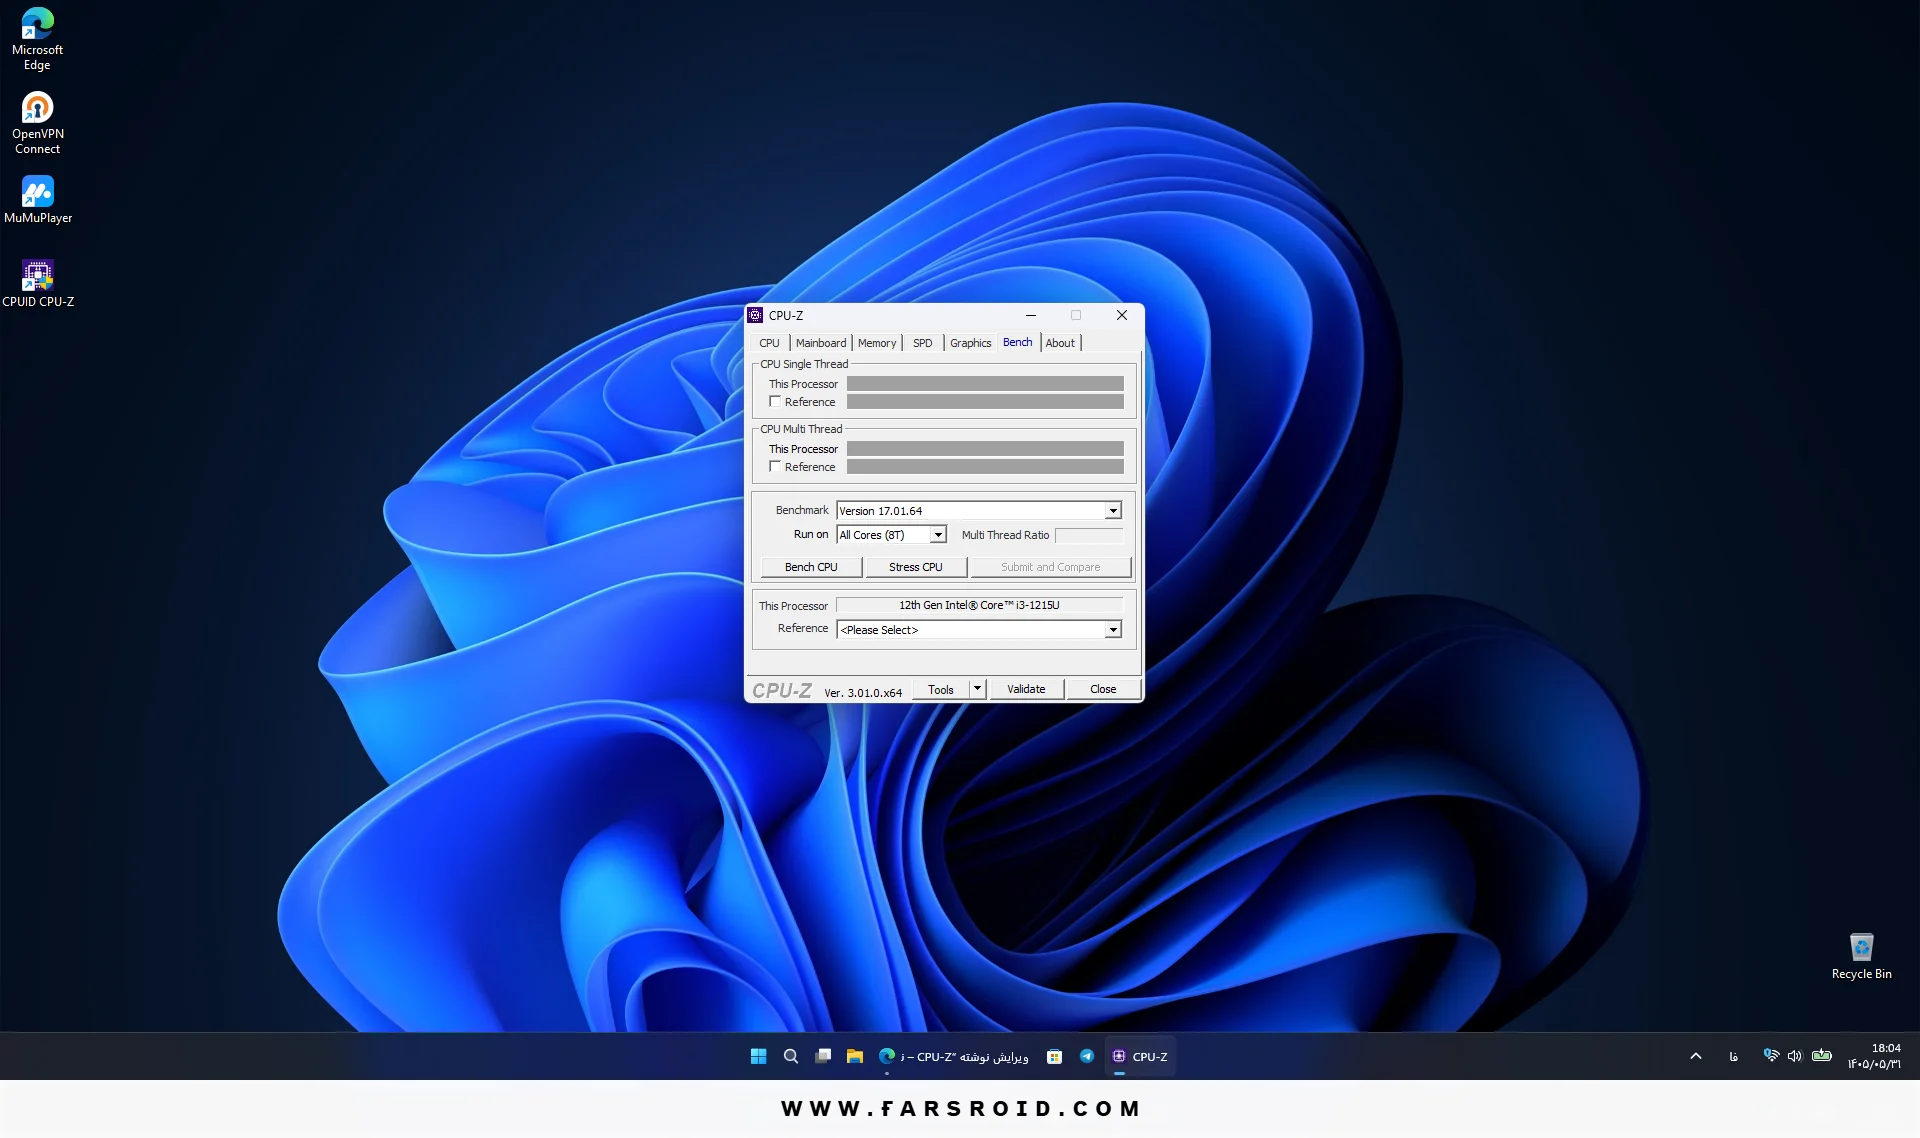The image size is (1920, 1138).
Task: Switch to the Mainboard tab
Action: [x=821, y=343]
